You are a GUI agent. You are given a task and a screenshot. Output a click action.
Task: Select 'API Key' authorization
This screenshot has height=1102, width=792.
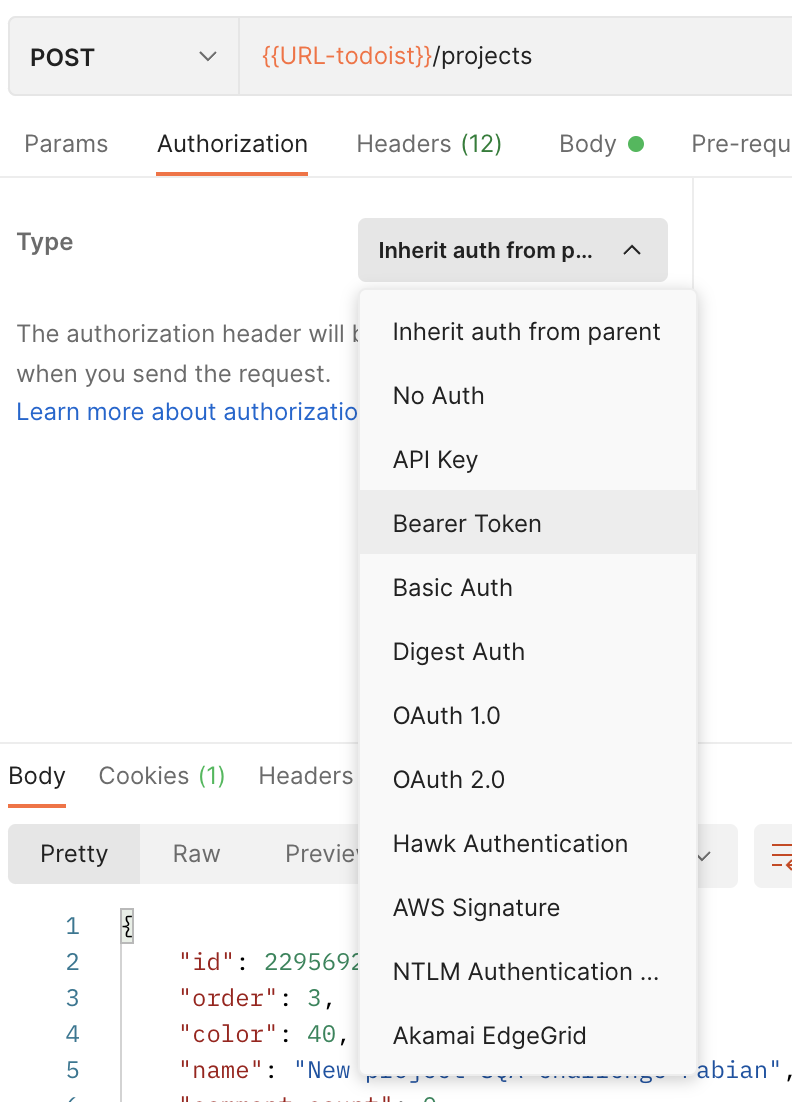point(435,459)
